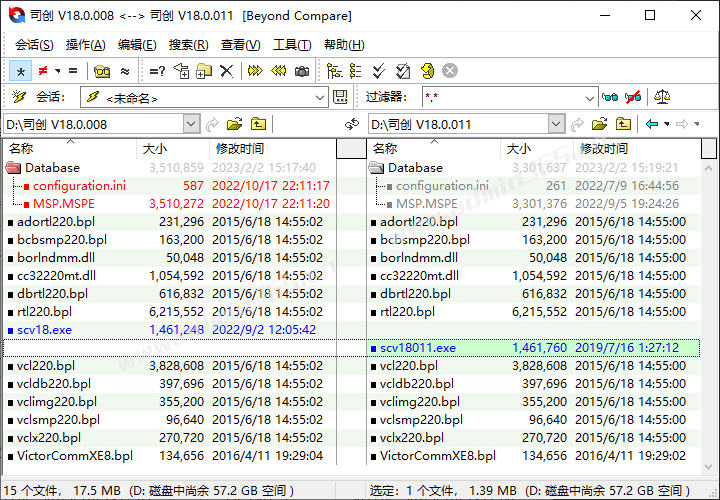Select rtl220.bpl in left pane
The image size is (720, 500).
coord(44,312)
